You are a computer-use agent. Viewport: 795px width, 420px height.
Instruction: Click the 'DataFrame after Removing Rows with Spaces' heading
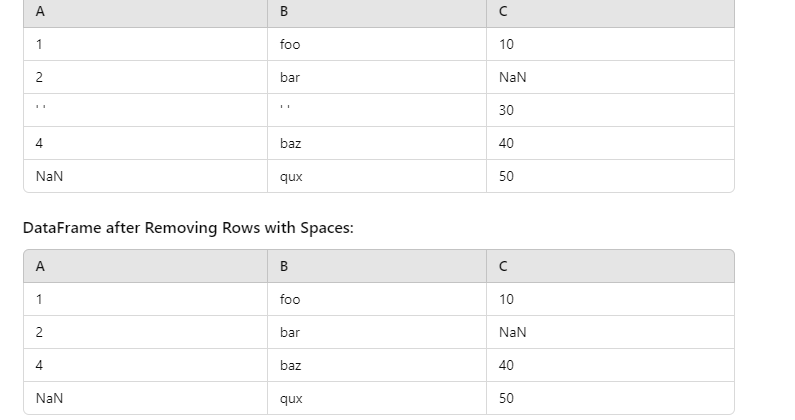coord(188,228)
